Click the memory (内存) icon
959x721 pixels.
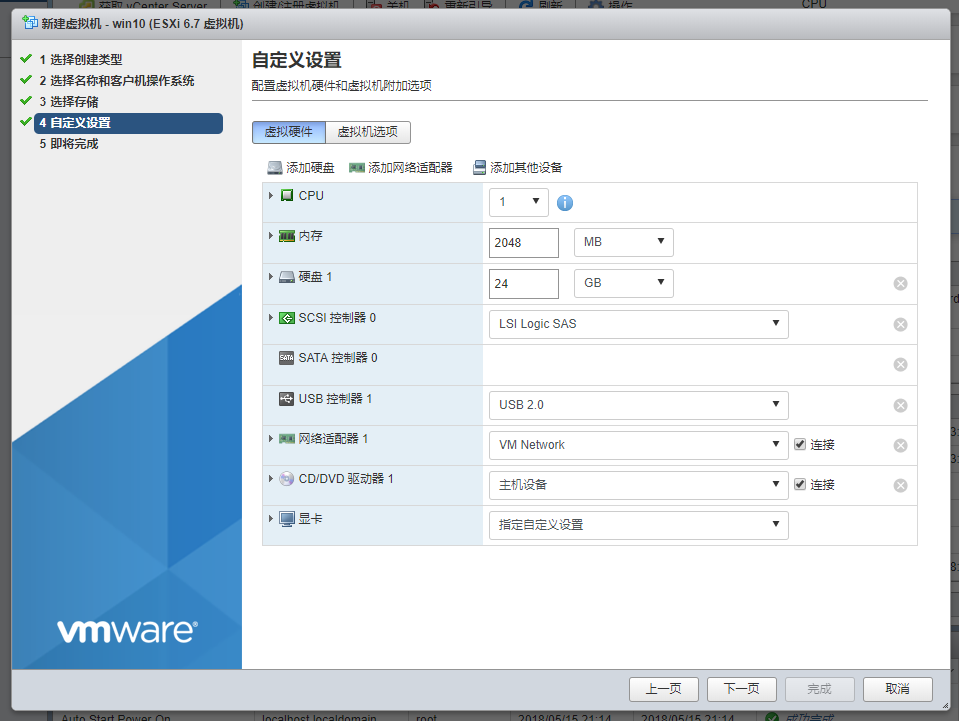click(x=287, y=236)
